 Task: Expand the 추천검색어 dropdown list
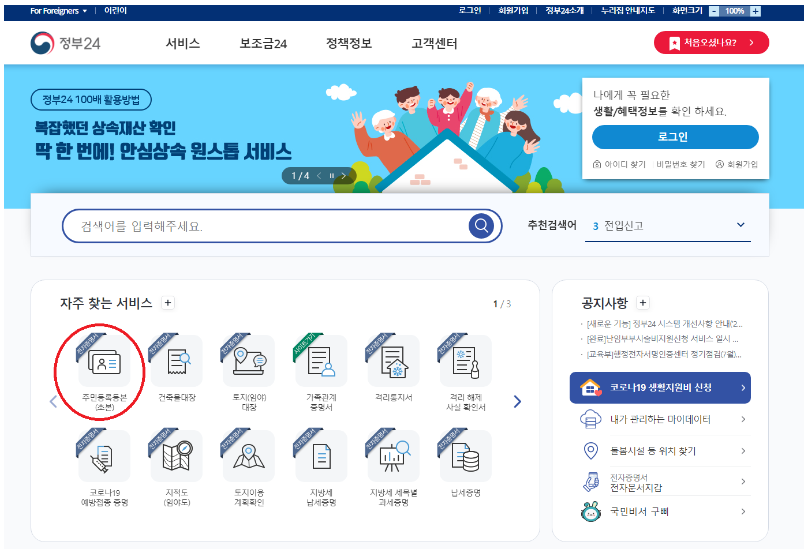[x=741, y=225]
